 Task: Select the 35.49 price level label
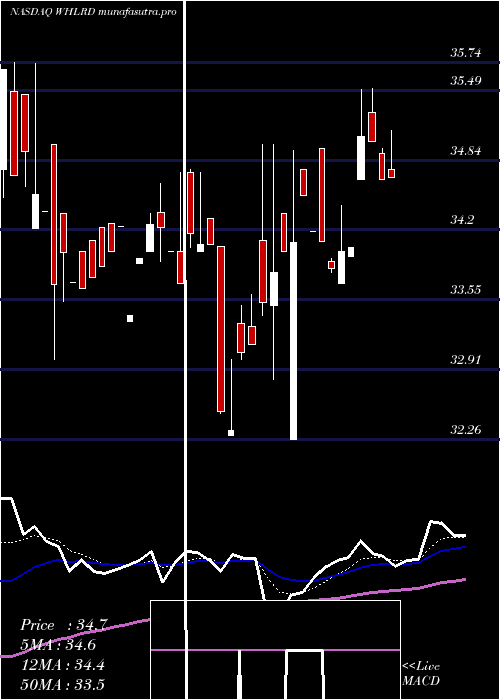466,81
